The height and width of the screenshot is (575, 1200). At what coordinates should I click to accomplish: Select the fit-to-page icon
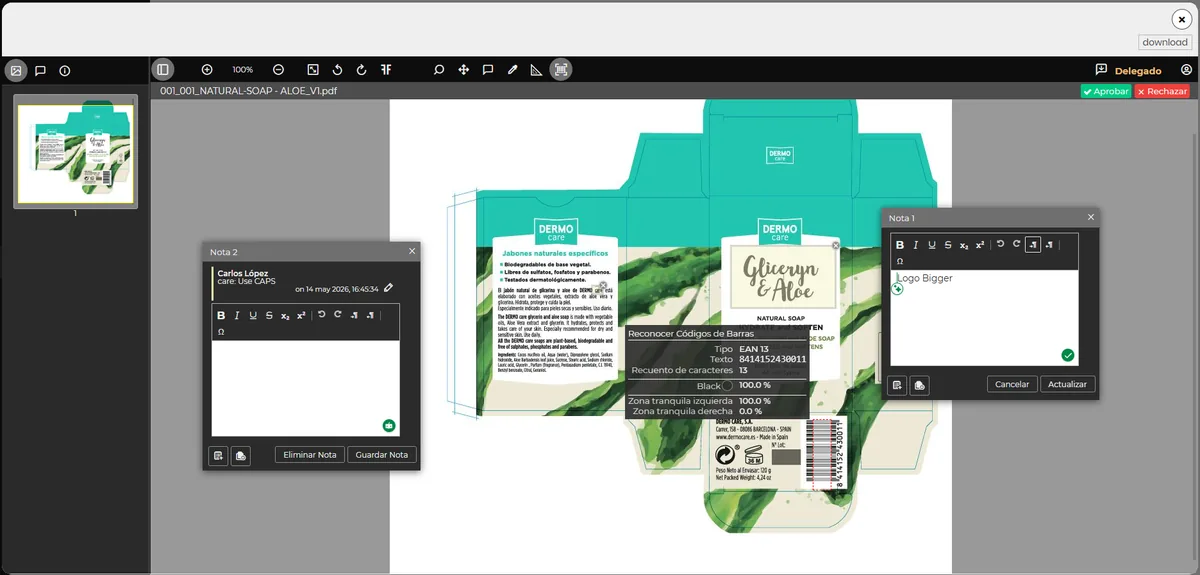tap(313, 70)
